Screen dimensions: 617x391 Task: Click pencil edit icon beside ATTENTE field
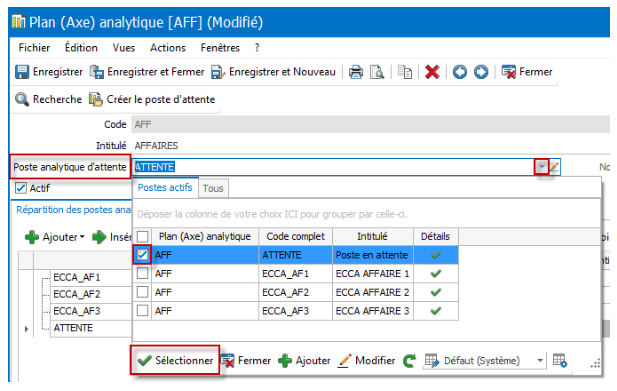(554, 167)
